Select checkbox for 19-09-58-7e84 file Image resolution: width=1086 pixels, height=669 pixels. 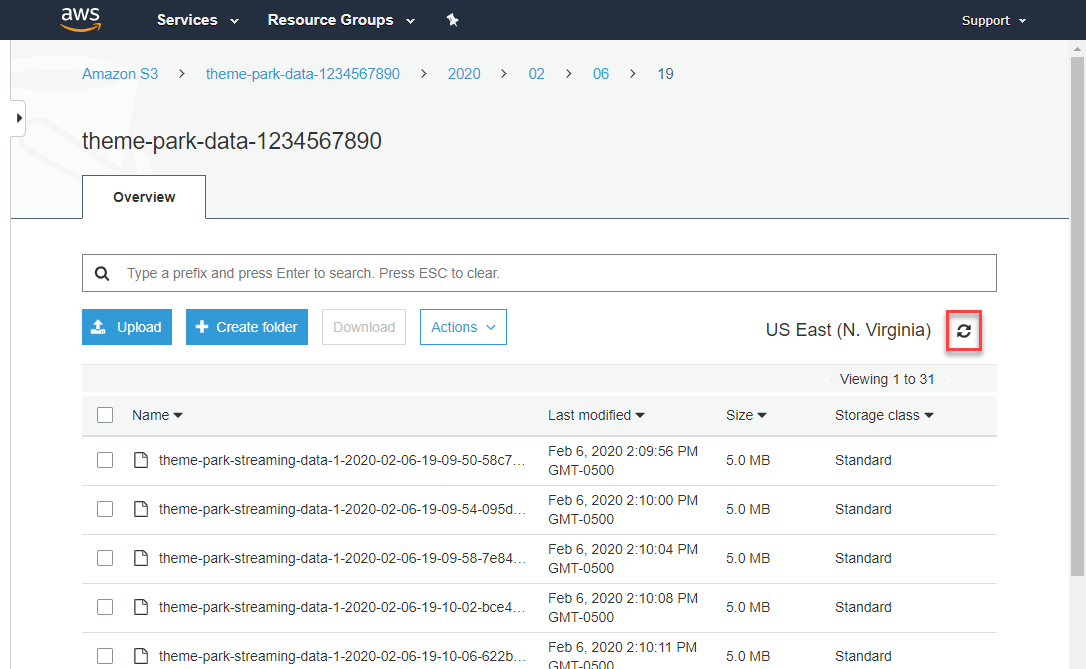(x=105, y=558)
